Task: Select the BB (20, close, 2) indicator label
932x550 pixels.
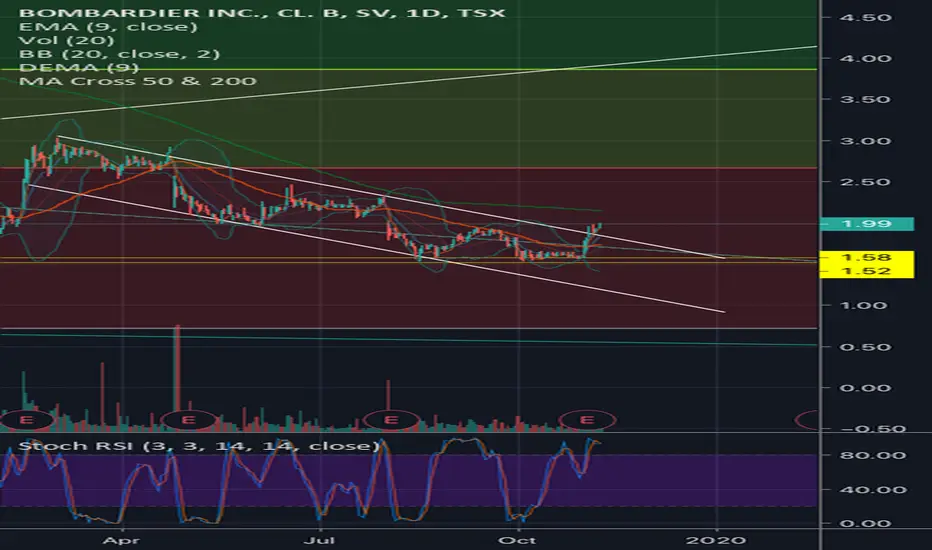Action: pyautogui.click(x=119, y=54)
